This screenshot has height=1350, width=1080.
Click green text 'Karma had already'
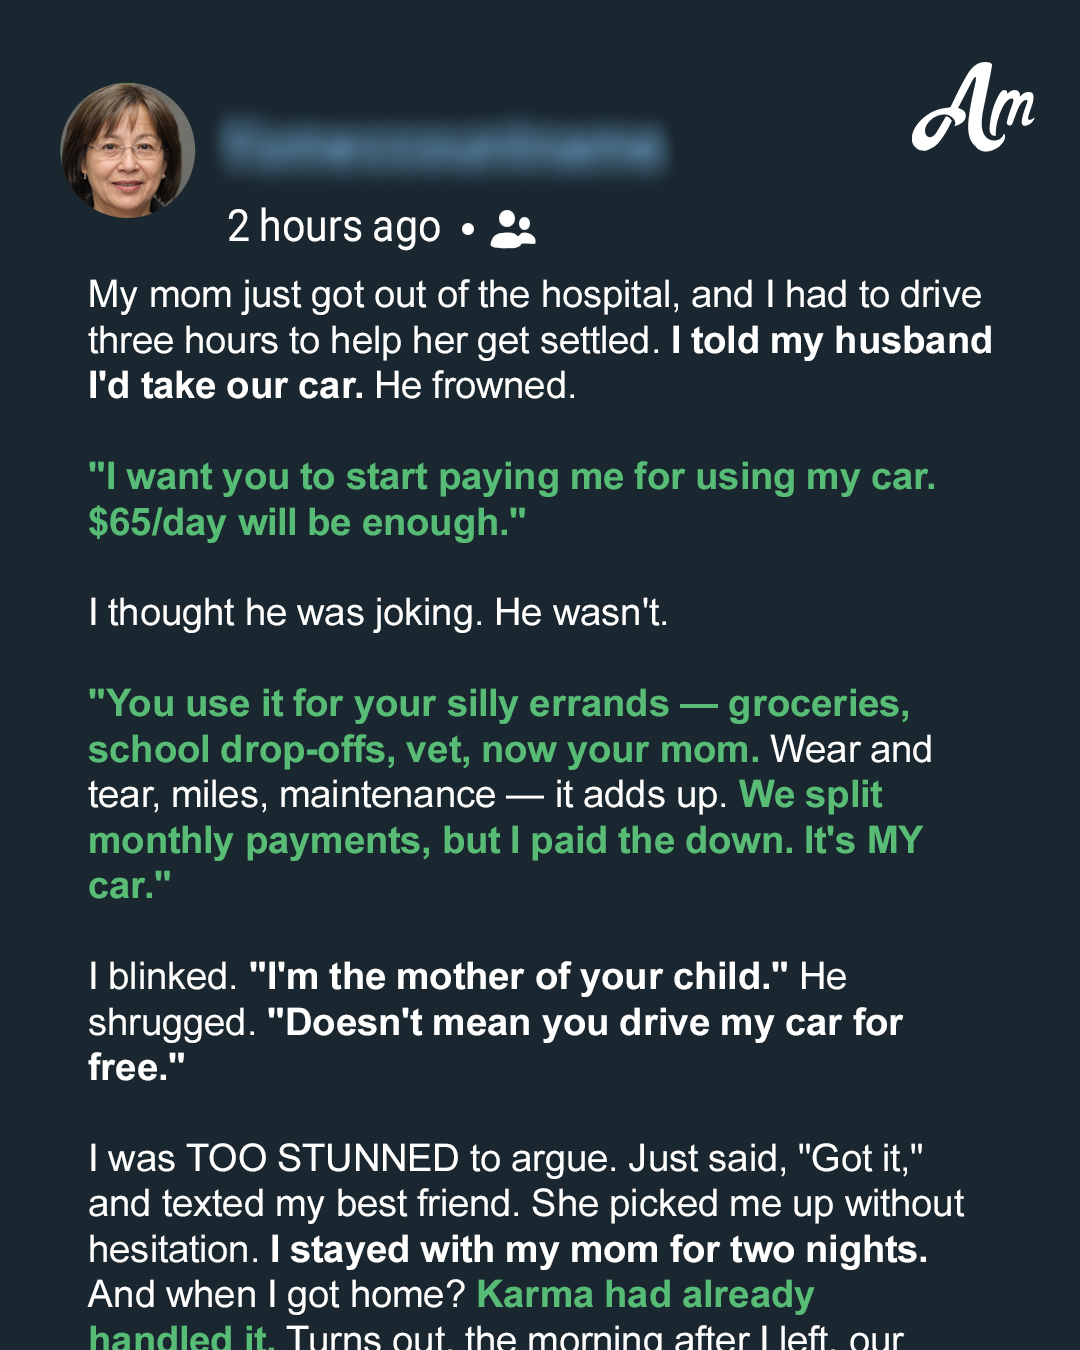coord(645,1295)
